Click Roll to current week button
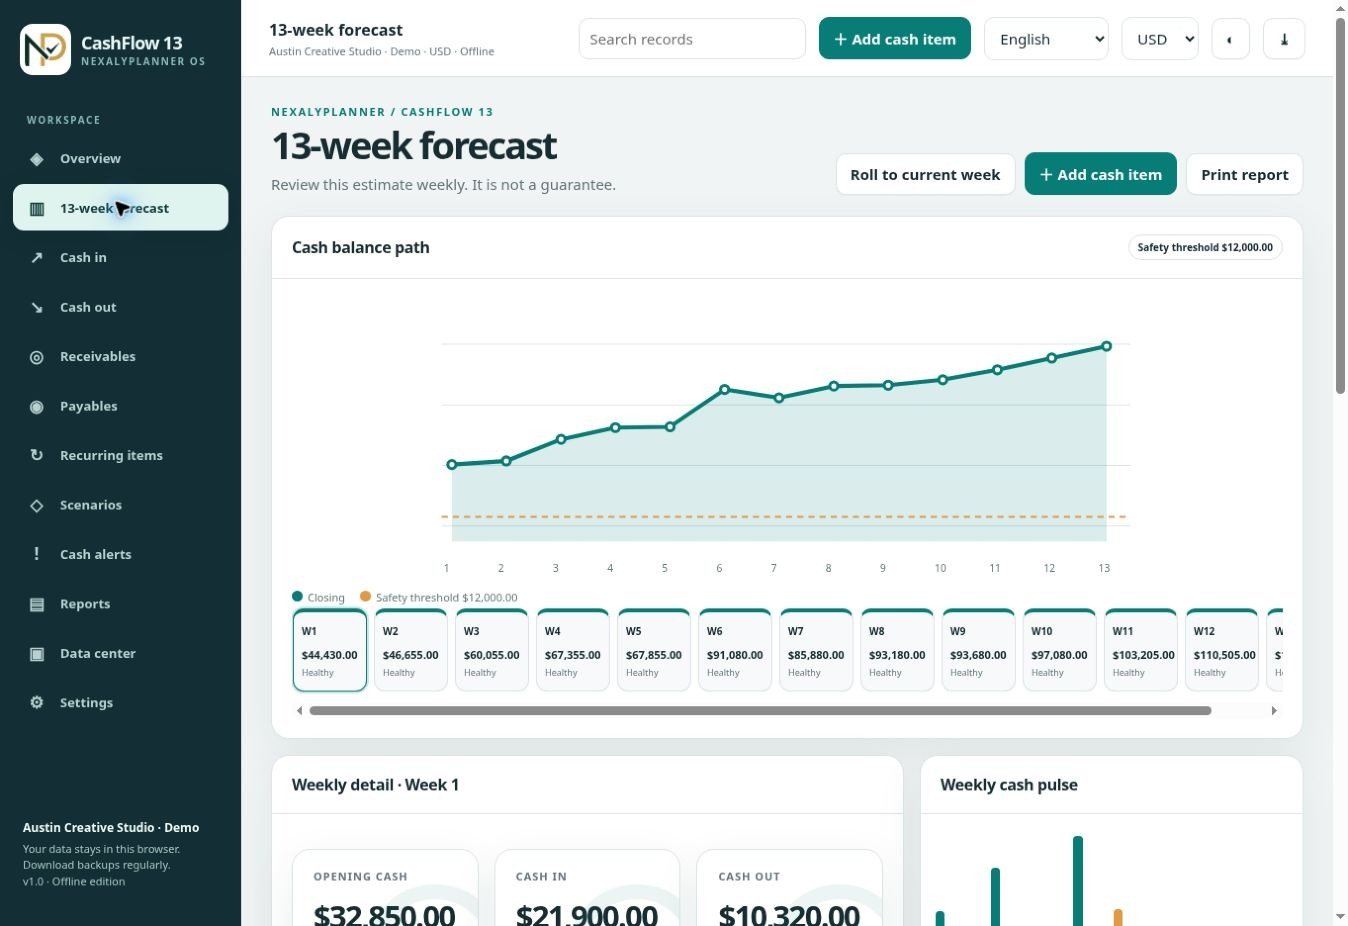 (925, 174)
